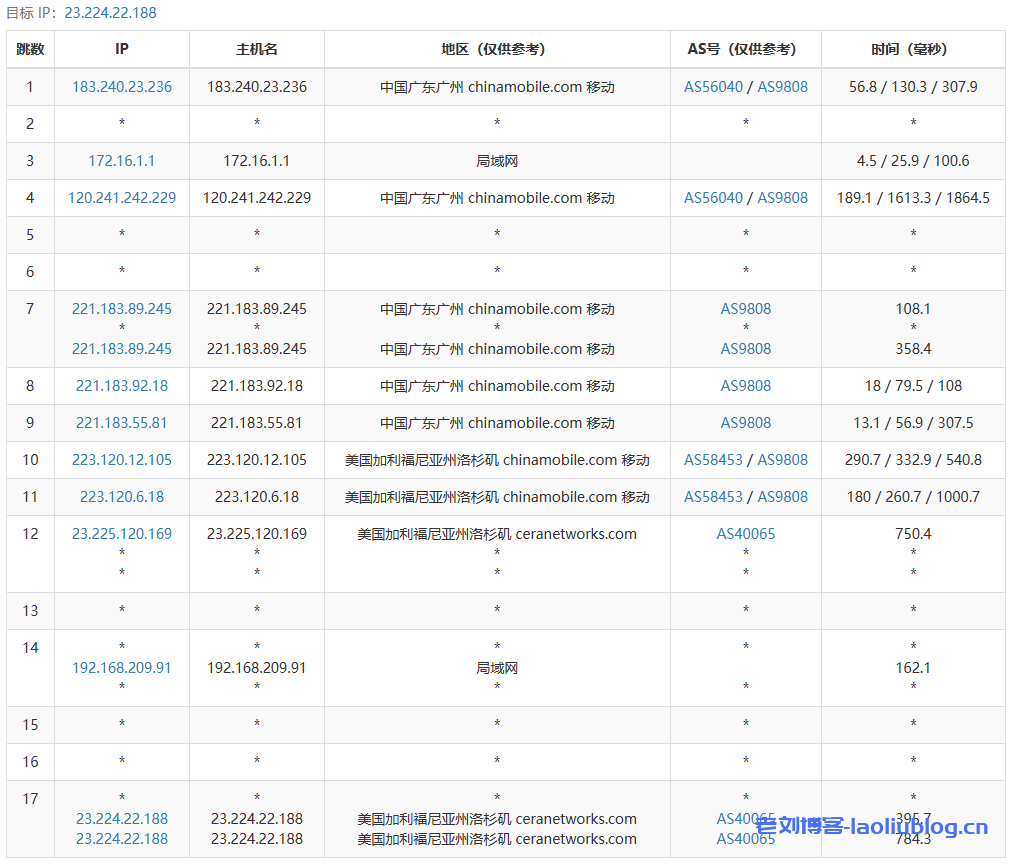Click AS9808 link in hop 1 row
The image size is (1014, 864).
tap(782, 87)
